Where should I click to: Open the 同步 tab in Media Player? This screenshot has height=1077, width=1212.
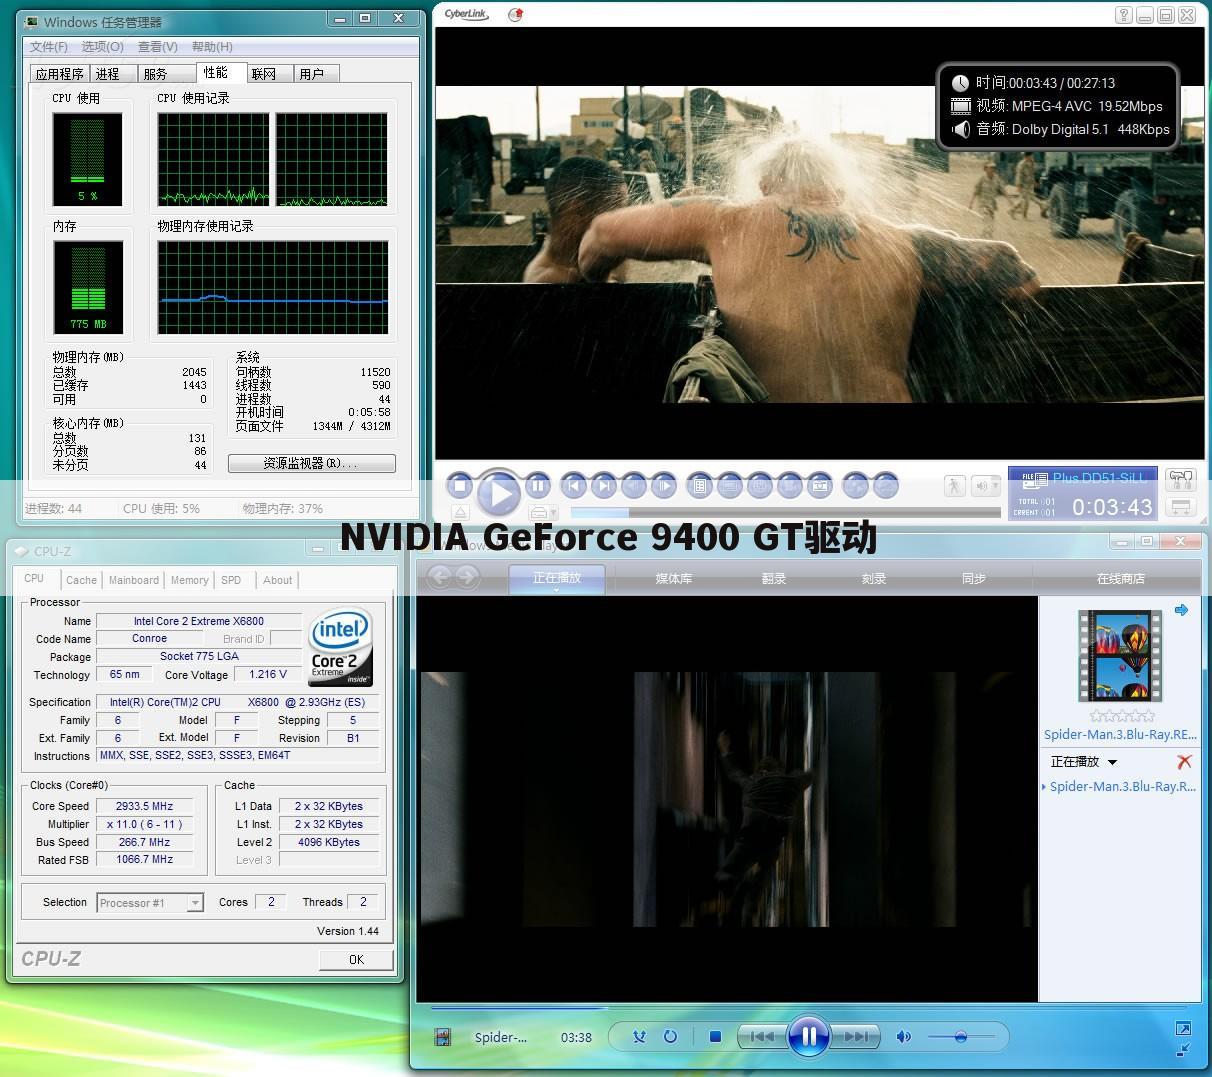coord(973,578)
